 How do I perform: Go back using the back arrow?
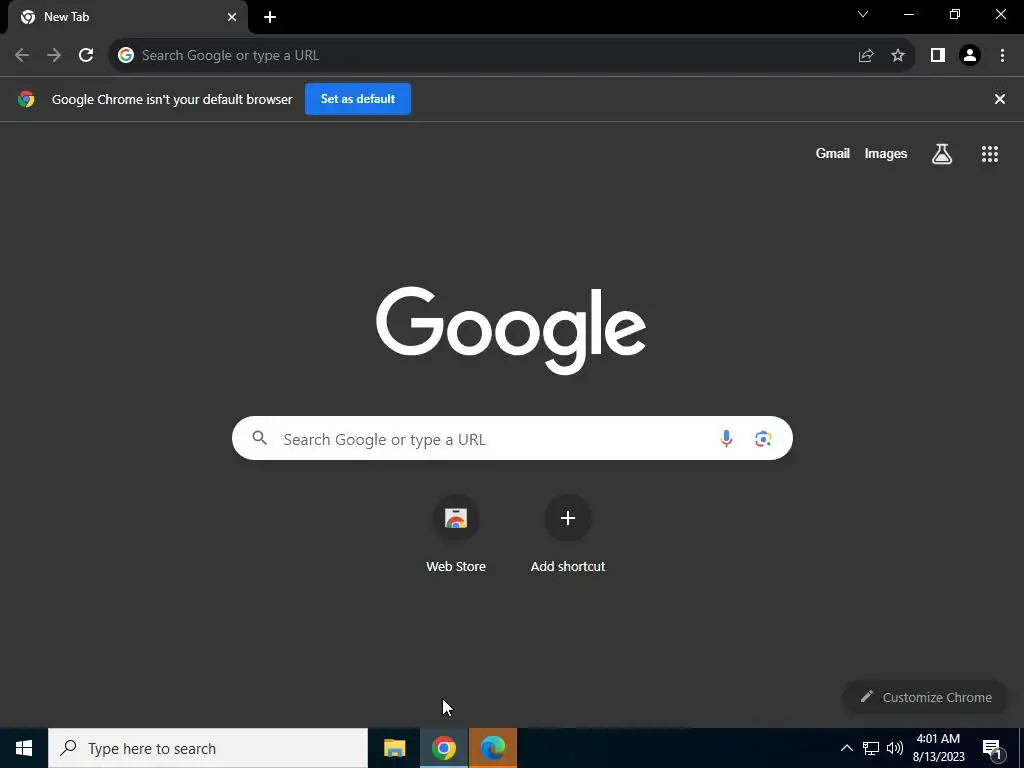(x=22, y=56)
